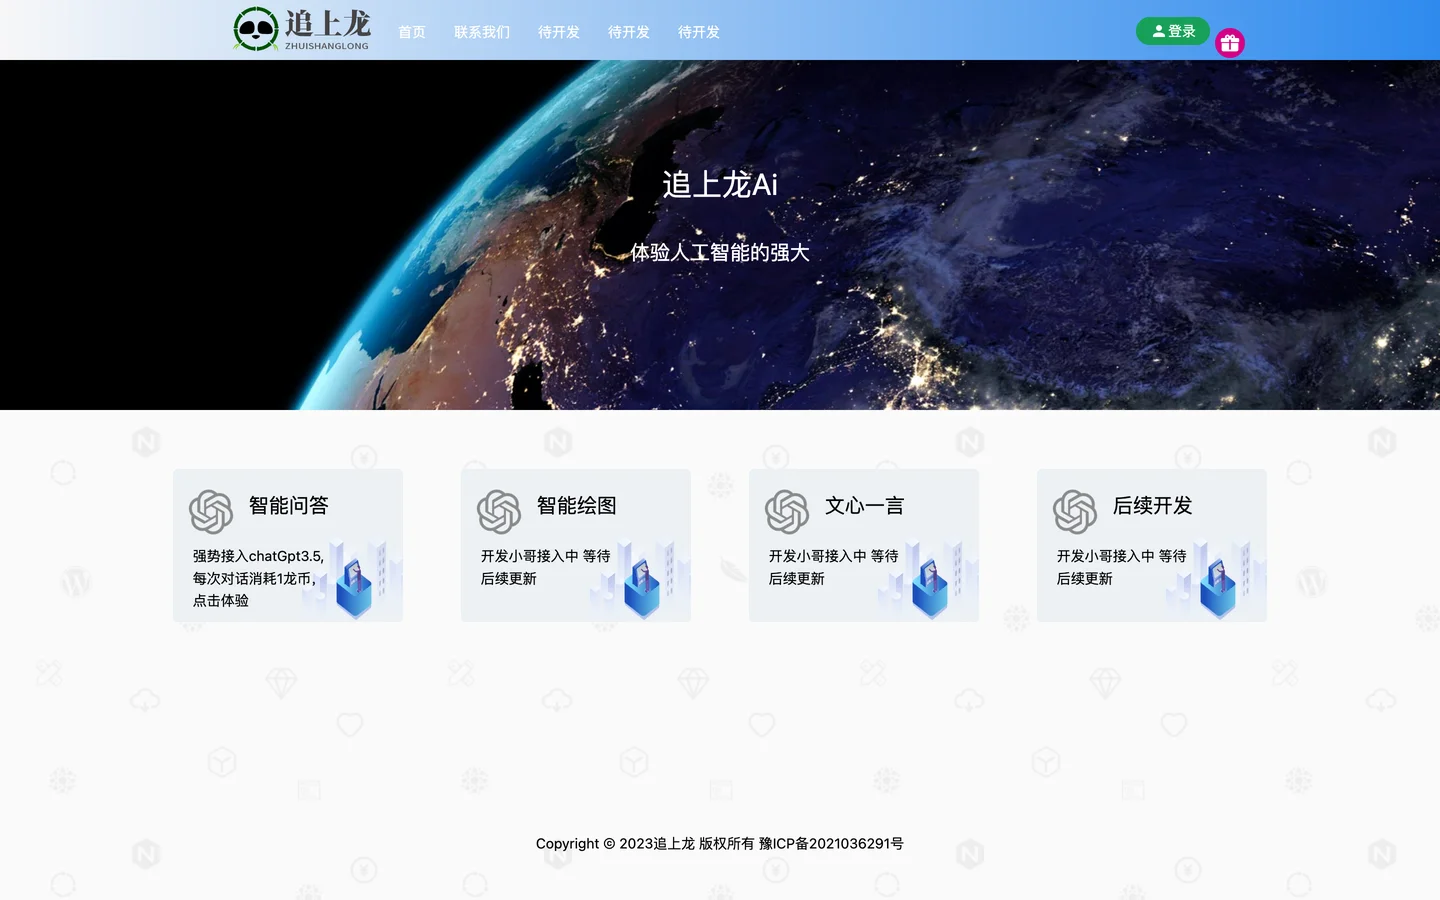The height and width of the screenshot is (900, 1440).
Task: Go to the 首页 nav item
Action: tap(412, 32)
